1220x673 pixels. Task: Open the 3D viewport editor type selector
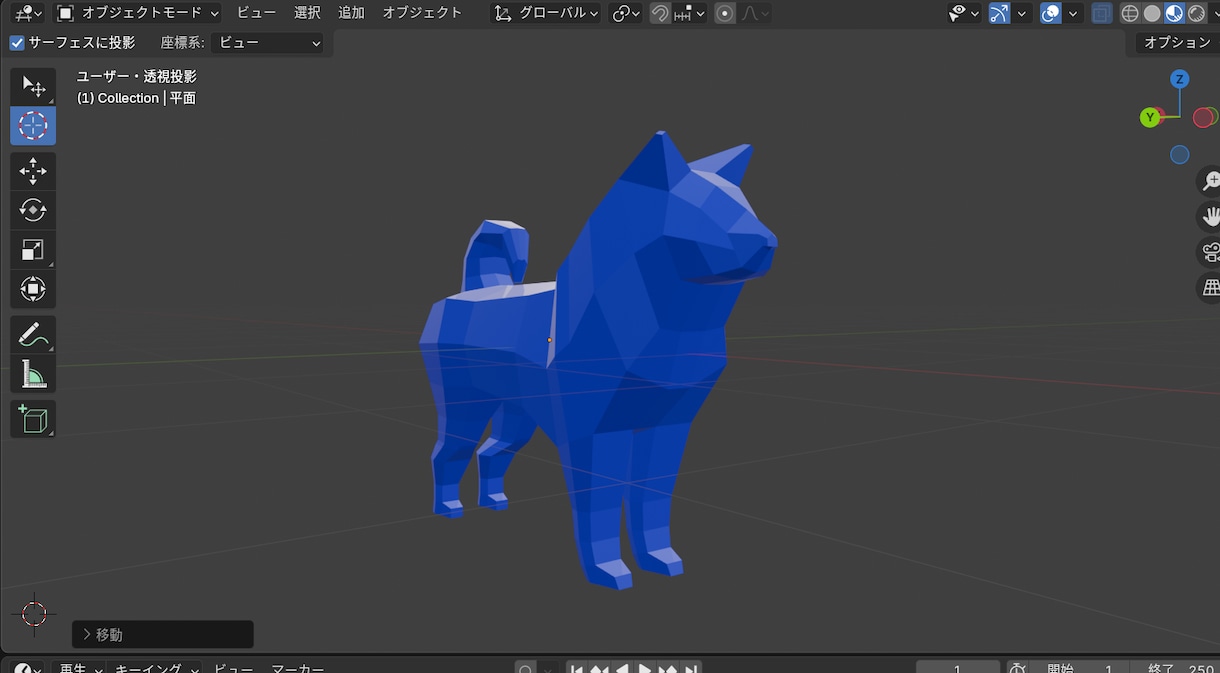coord(27,13)
